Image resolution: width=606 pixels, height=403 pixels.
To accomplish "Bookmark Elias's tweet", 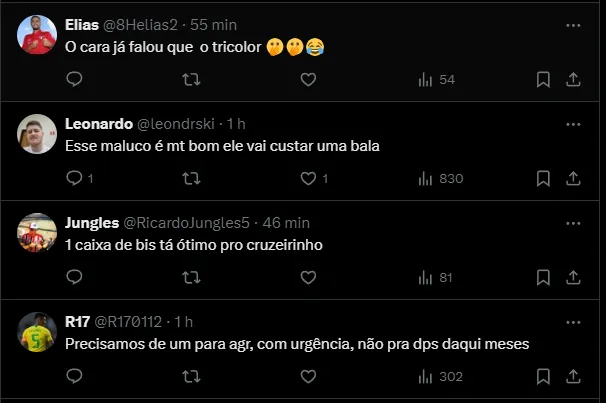I will click(x=543, y=79).
